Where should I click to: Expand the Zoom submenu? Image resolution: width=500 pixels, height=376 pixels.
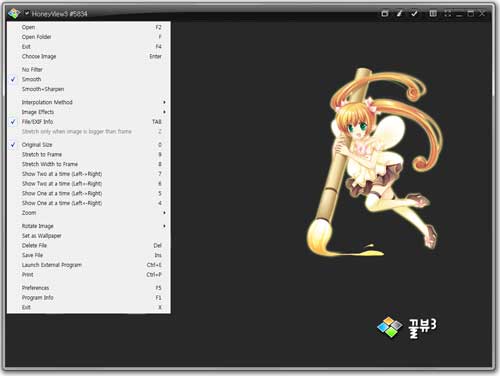tap(89, 213)
